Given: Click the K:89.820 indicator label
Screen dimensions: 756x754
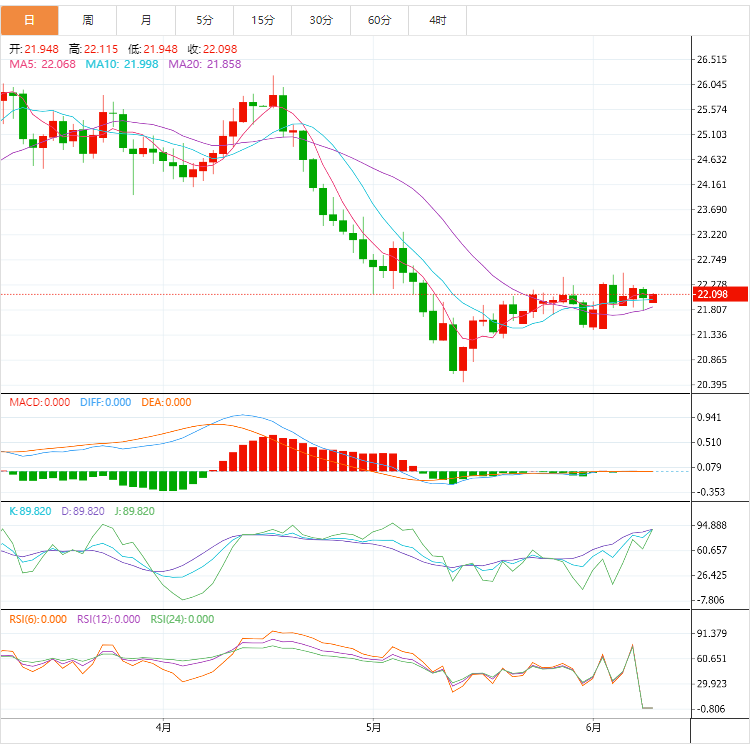Looking at the screenshot, I should 30,511.
